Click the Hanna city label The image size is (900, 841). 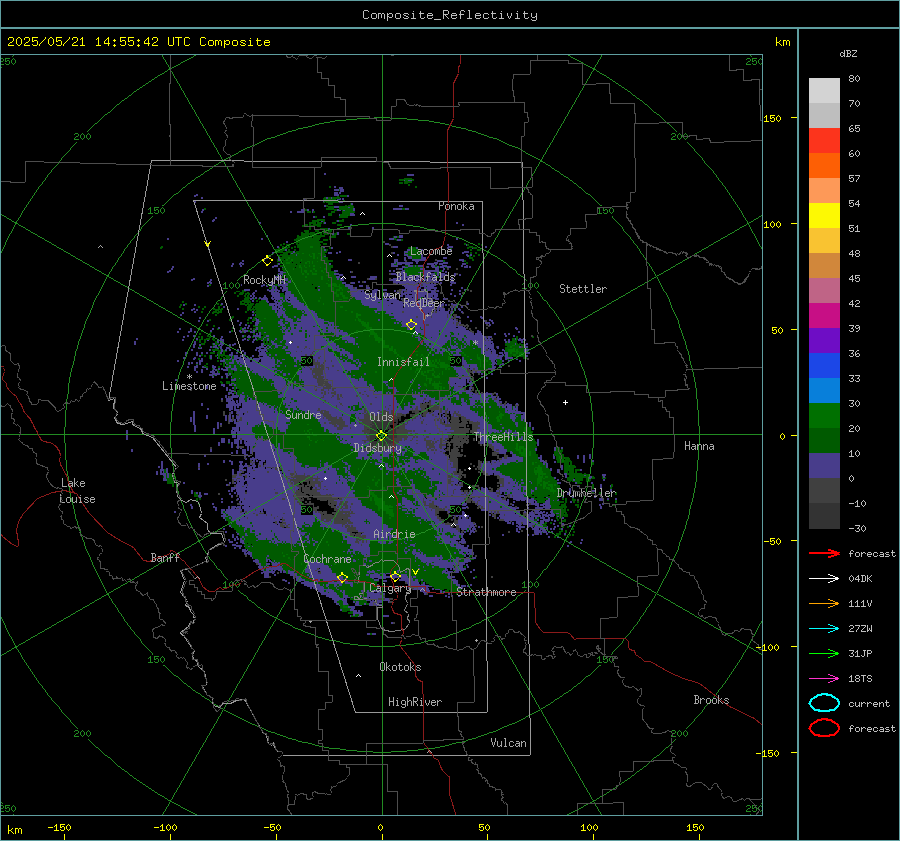point(699,446)
